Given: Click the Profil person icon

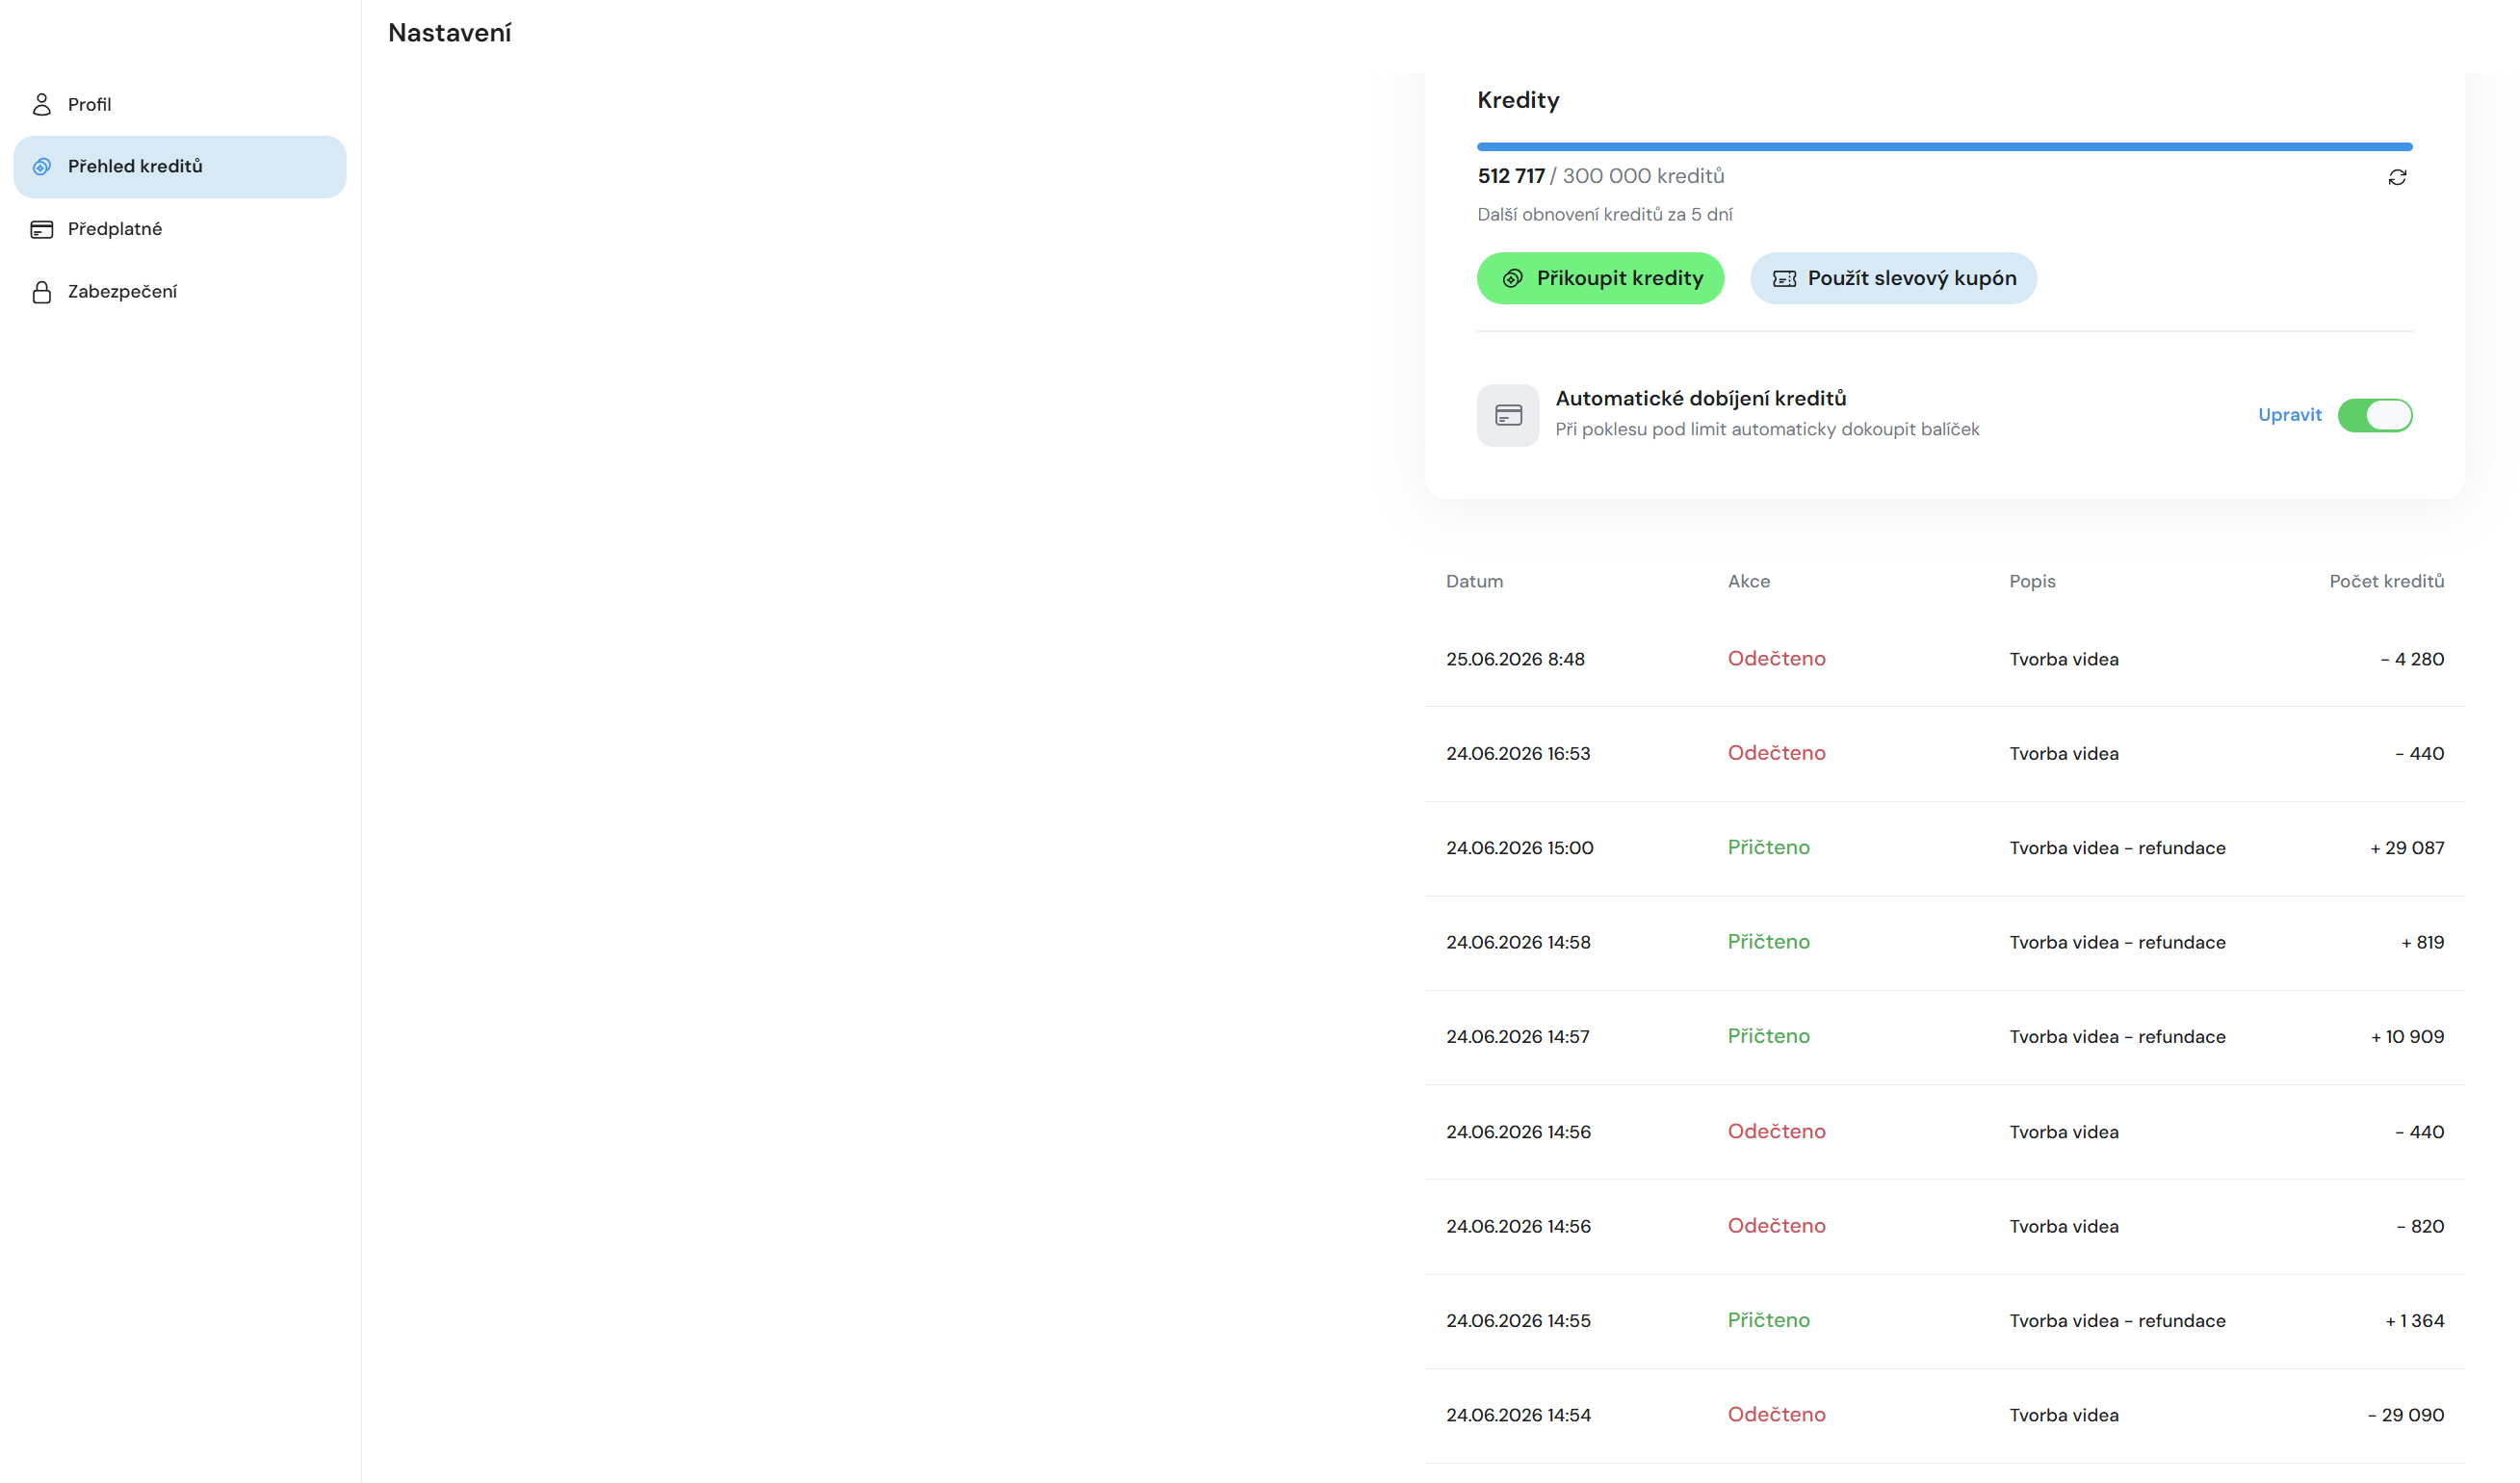Looking at the screenshot, I should (x=41, y=104).
